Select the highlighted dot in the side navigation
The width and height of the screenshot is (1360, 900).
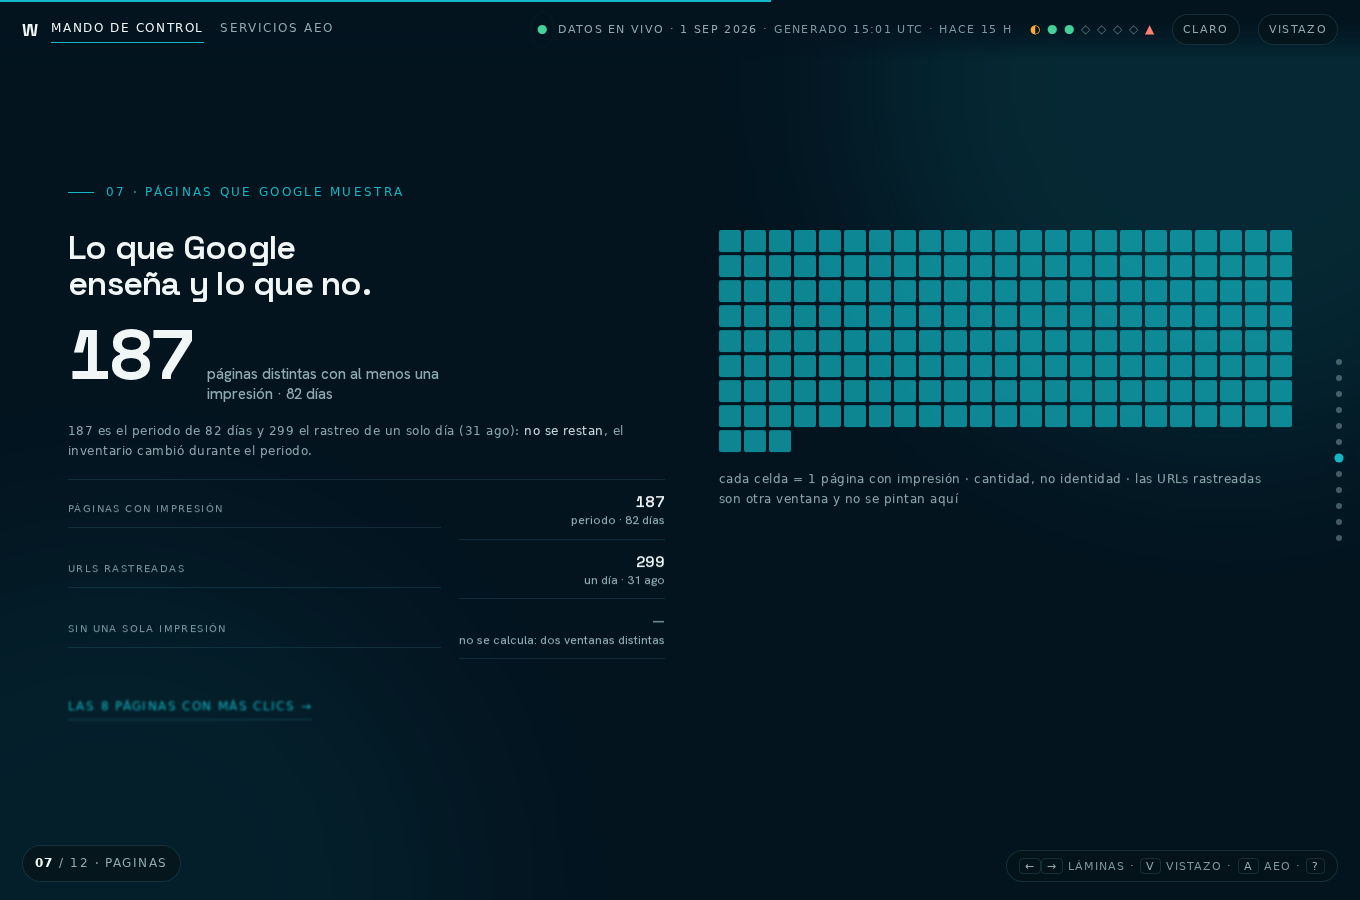coord(1339,458)
